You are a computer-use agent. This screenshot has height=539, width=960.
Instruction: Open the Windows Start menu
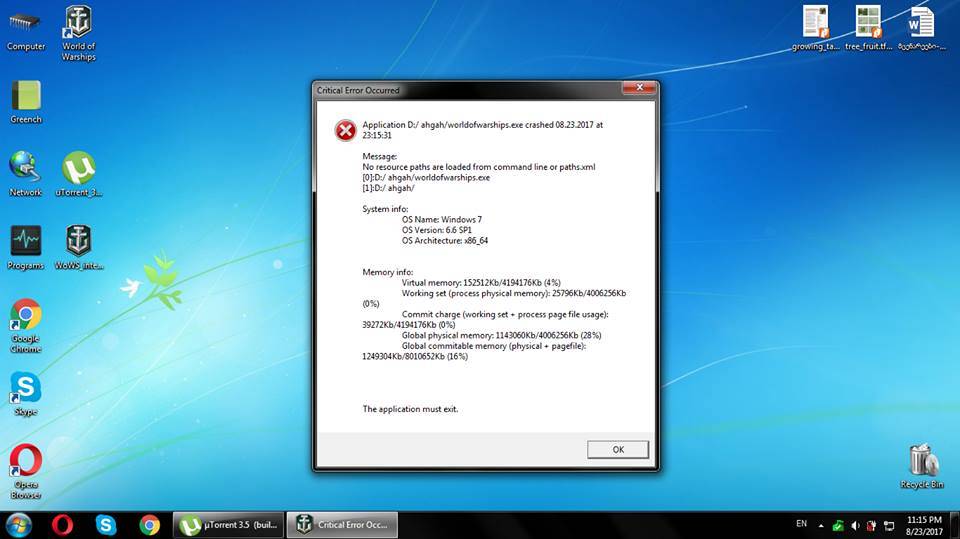click(x=18, y=525)
